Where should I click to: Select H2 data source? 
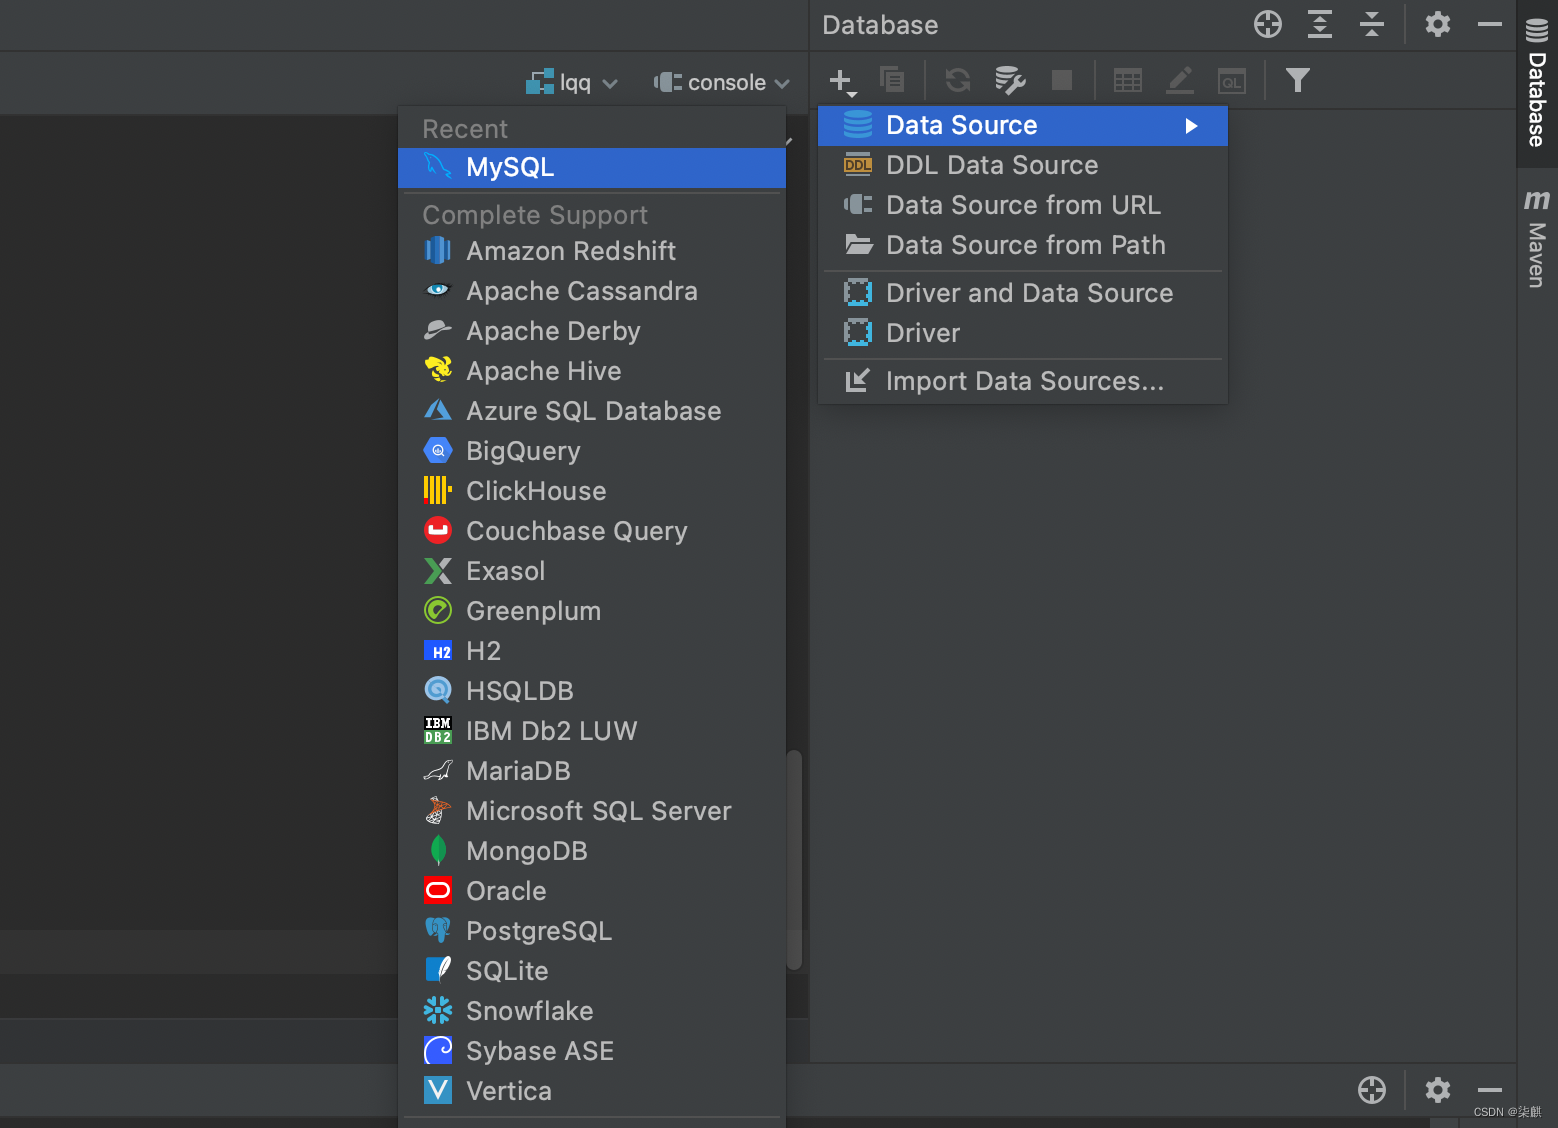(x=592, y=651)
